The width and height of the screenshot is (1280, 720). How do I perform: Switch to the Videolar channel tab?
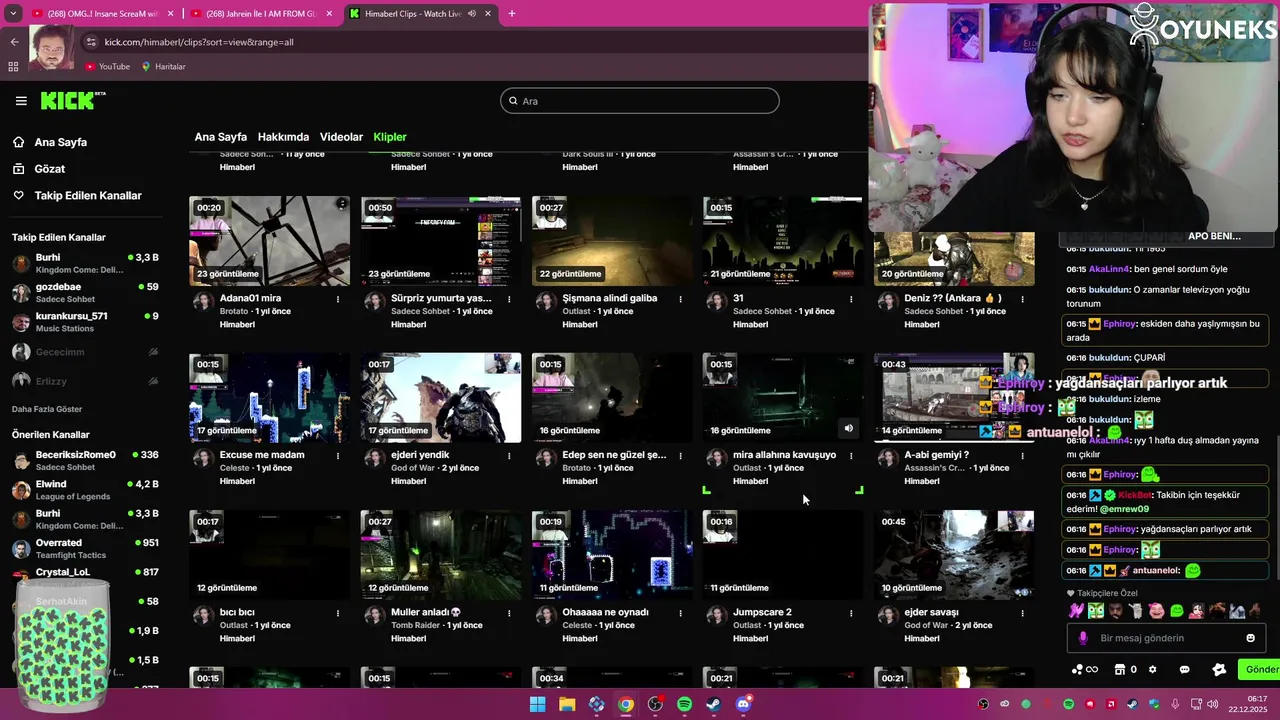(341, 137)
